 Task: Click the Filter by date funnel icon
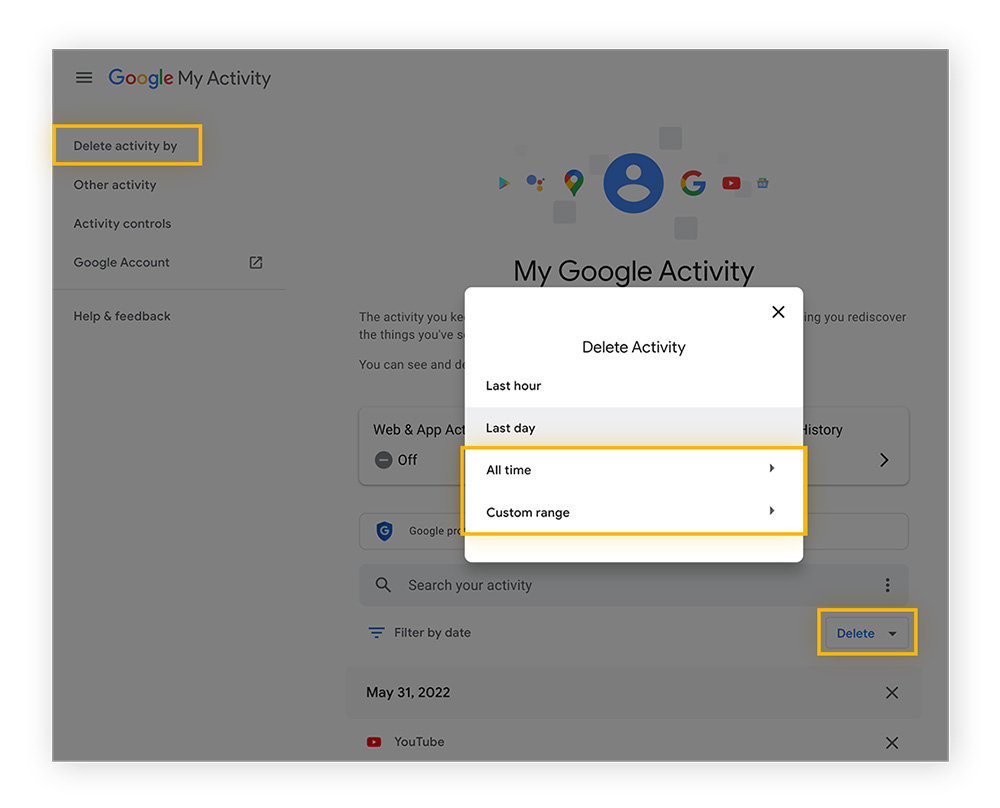click(375, 632)
